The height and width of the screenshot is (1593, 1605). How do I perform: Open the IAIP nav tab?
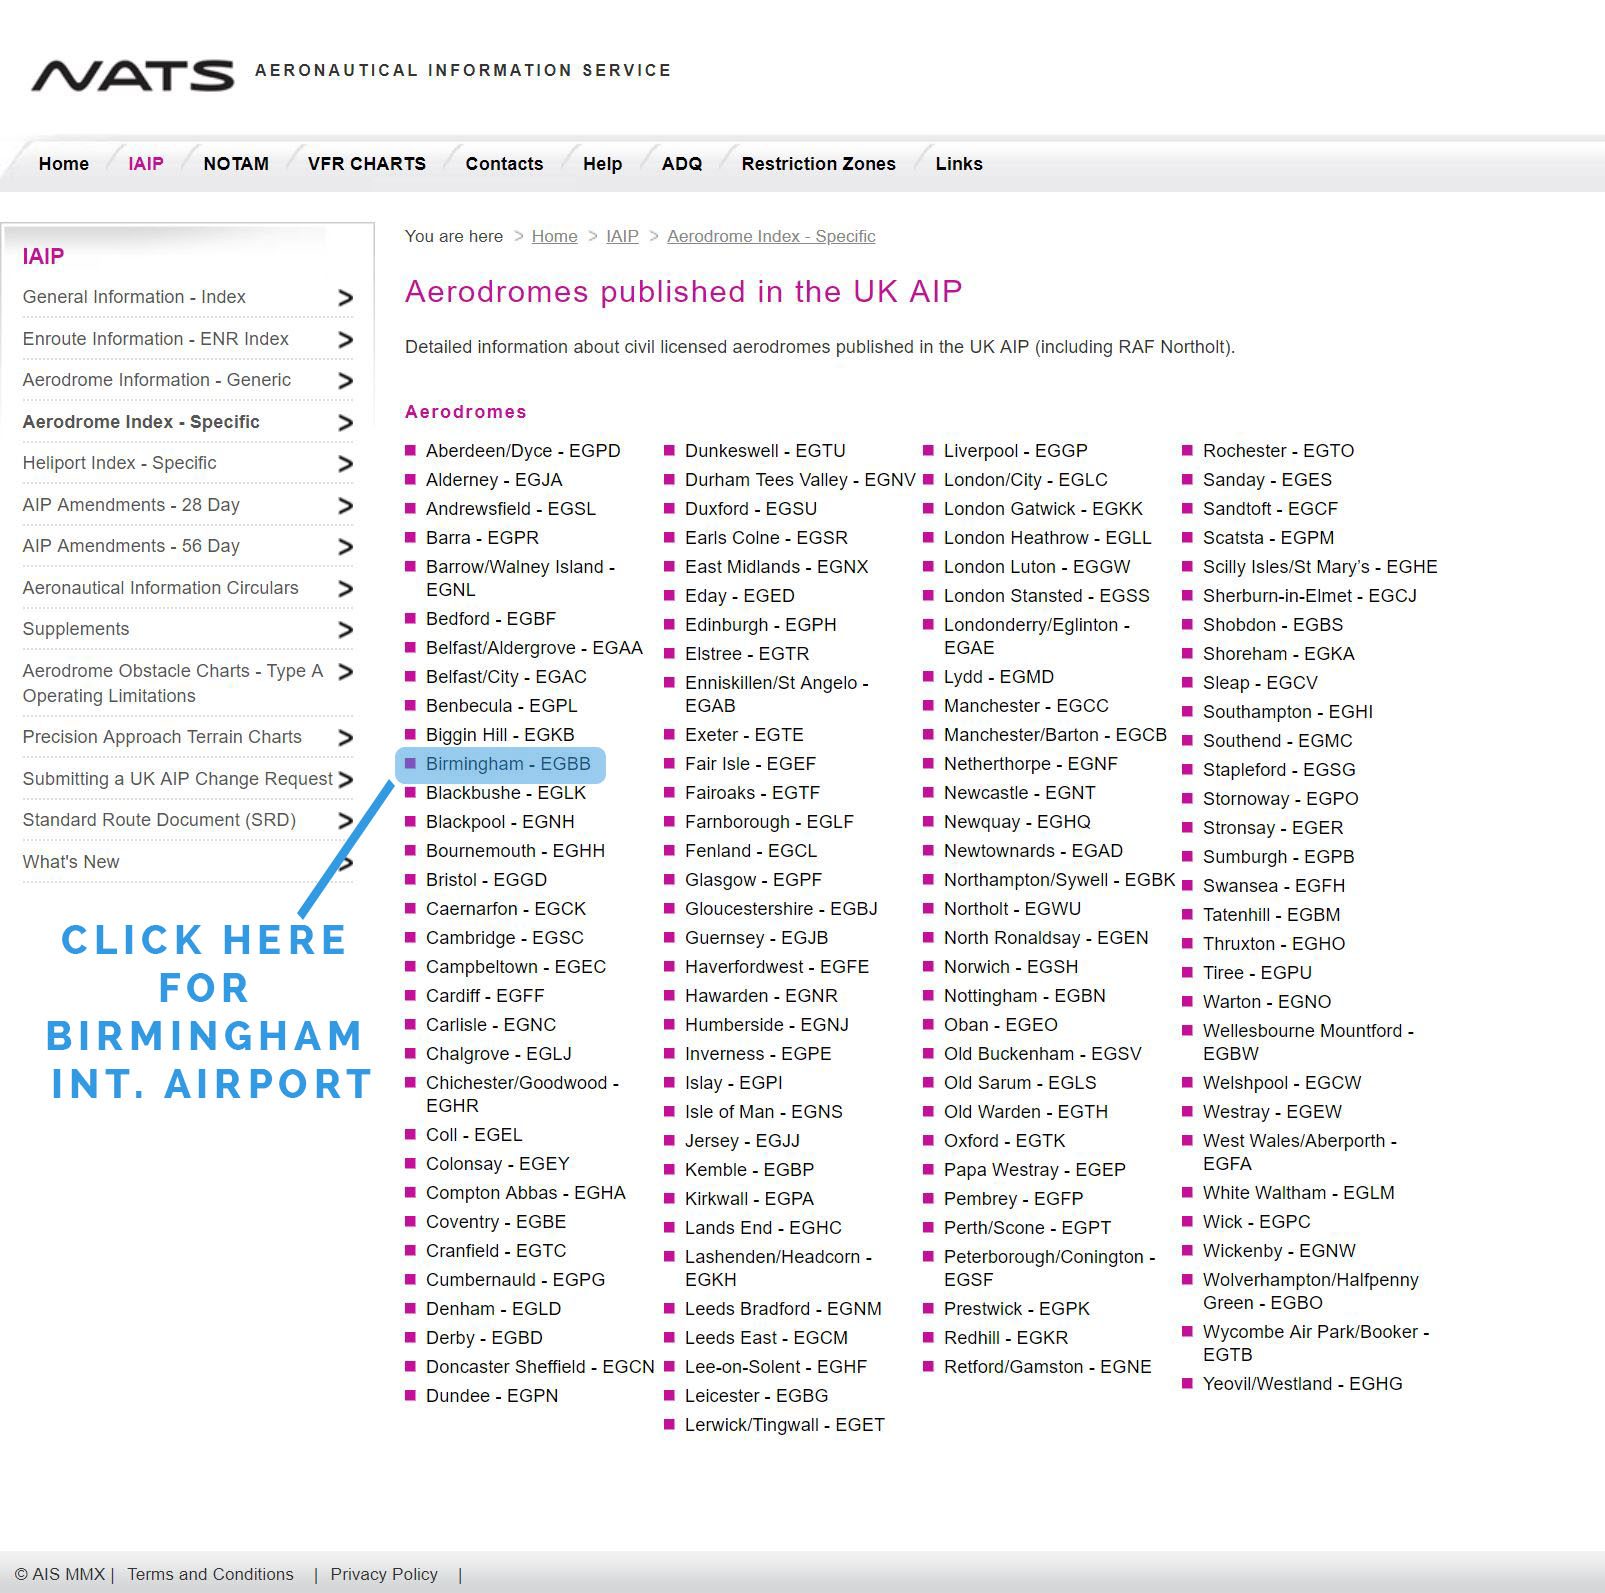point(146,164)
